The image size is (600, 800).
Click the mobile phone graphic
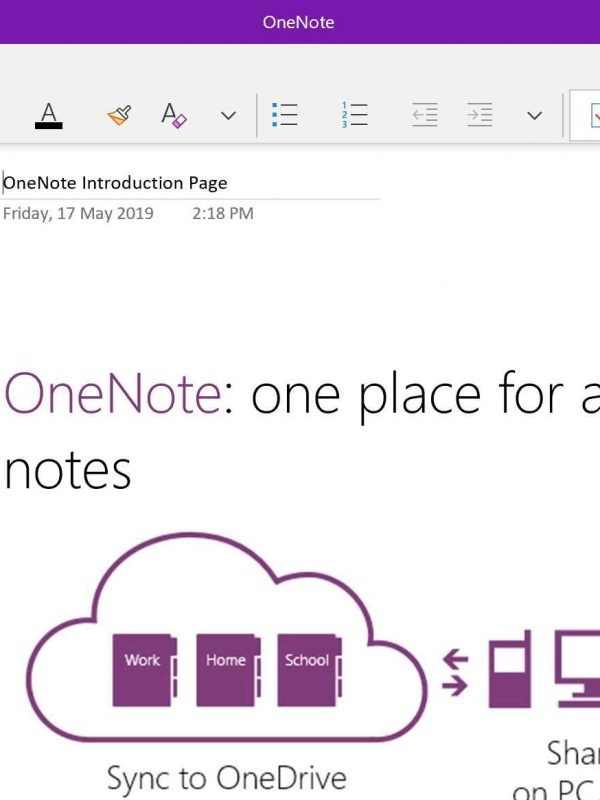[510, 669]
